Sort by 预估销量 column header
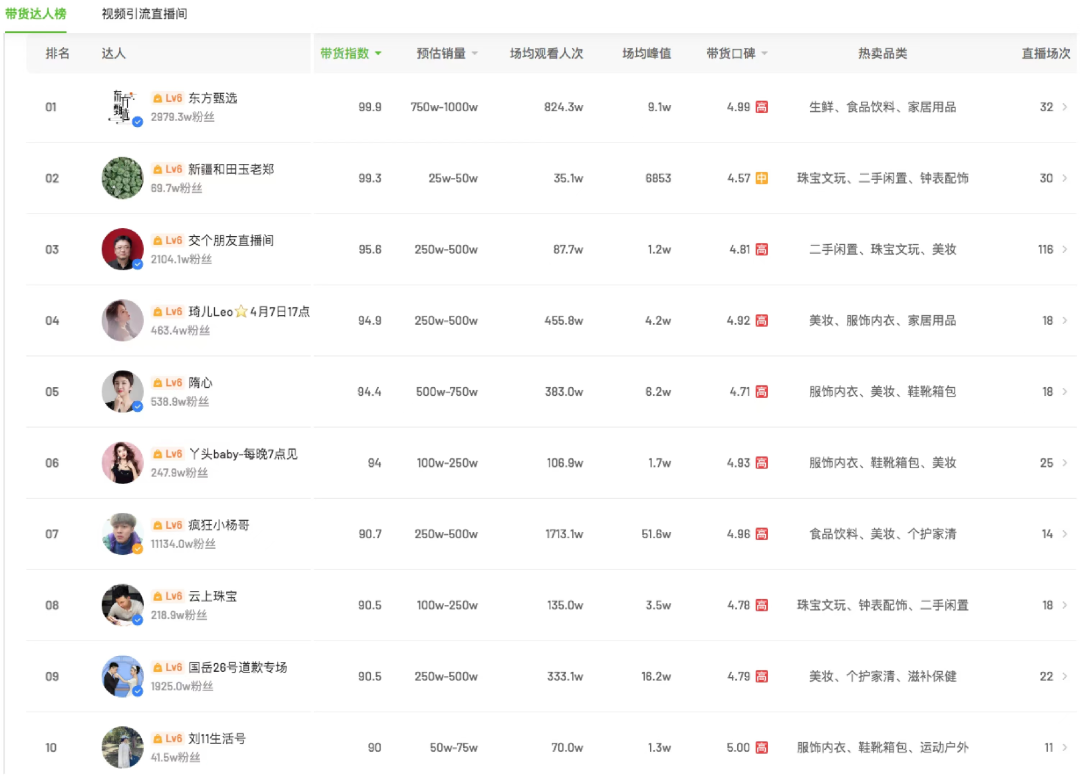Viewport: 1080px width, 777px height. 447,53
